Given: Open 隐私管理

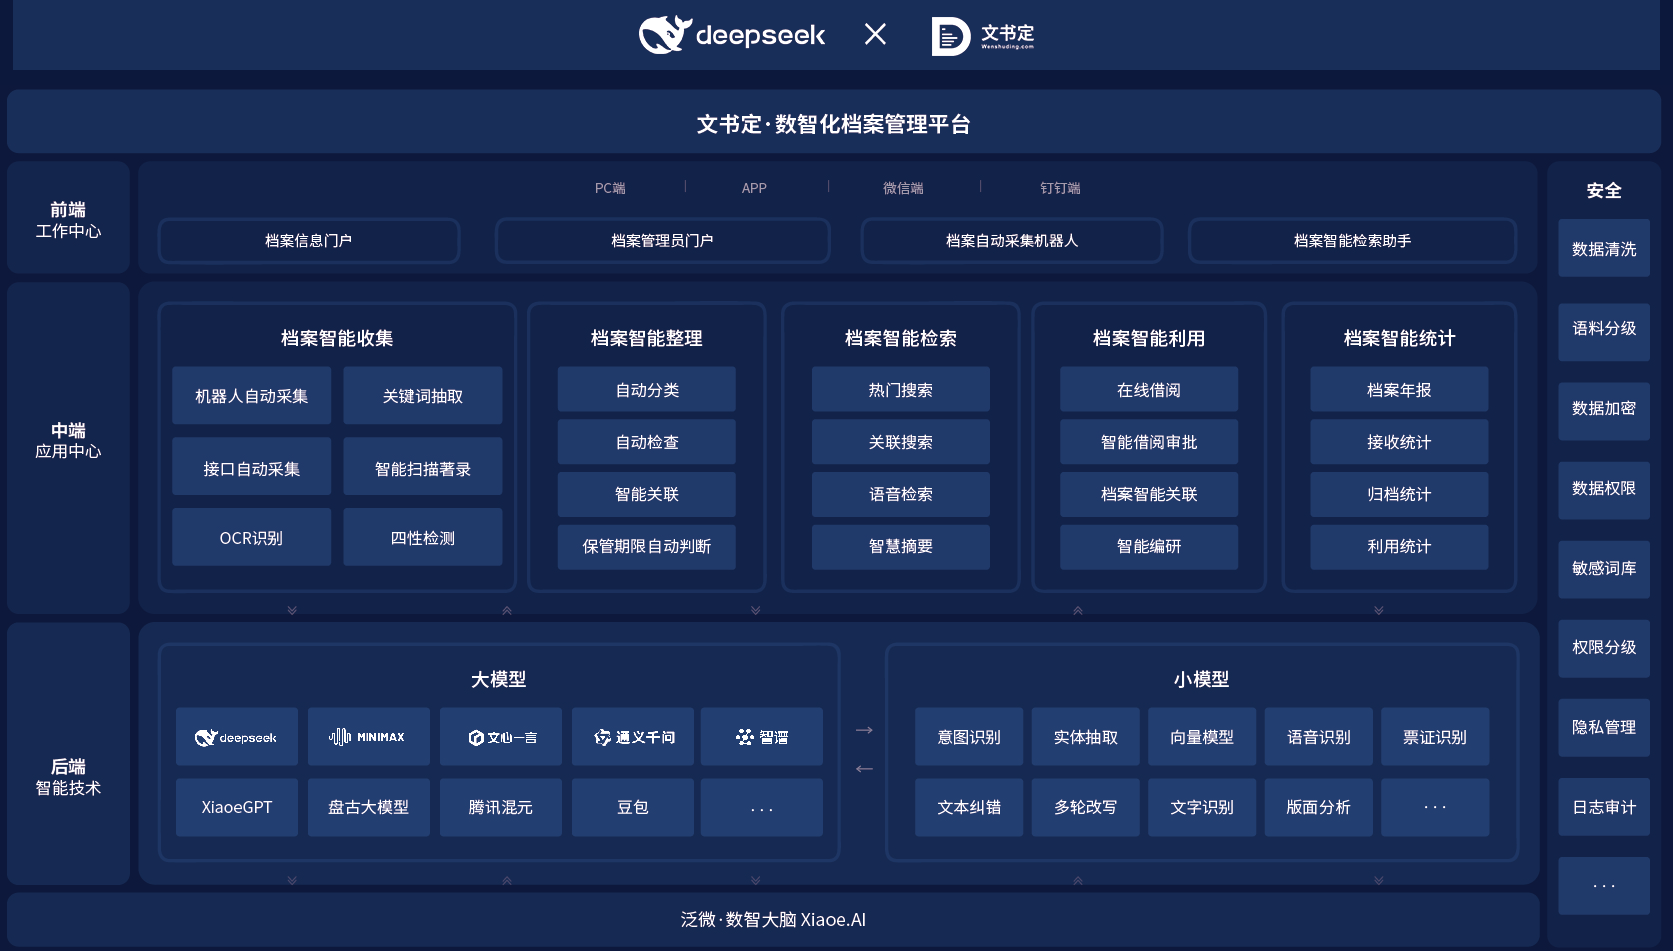Looking at the screenshot, I should coord(1604,728).
